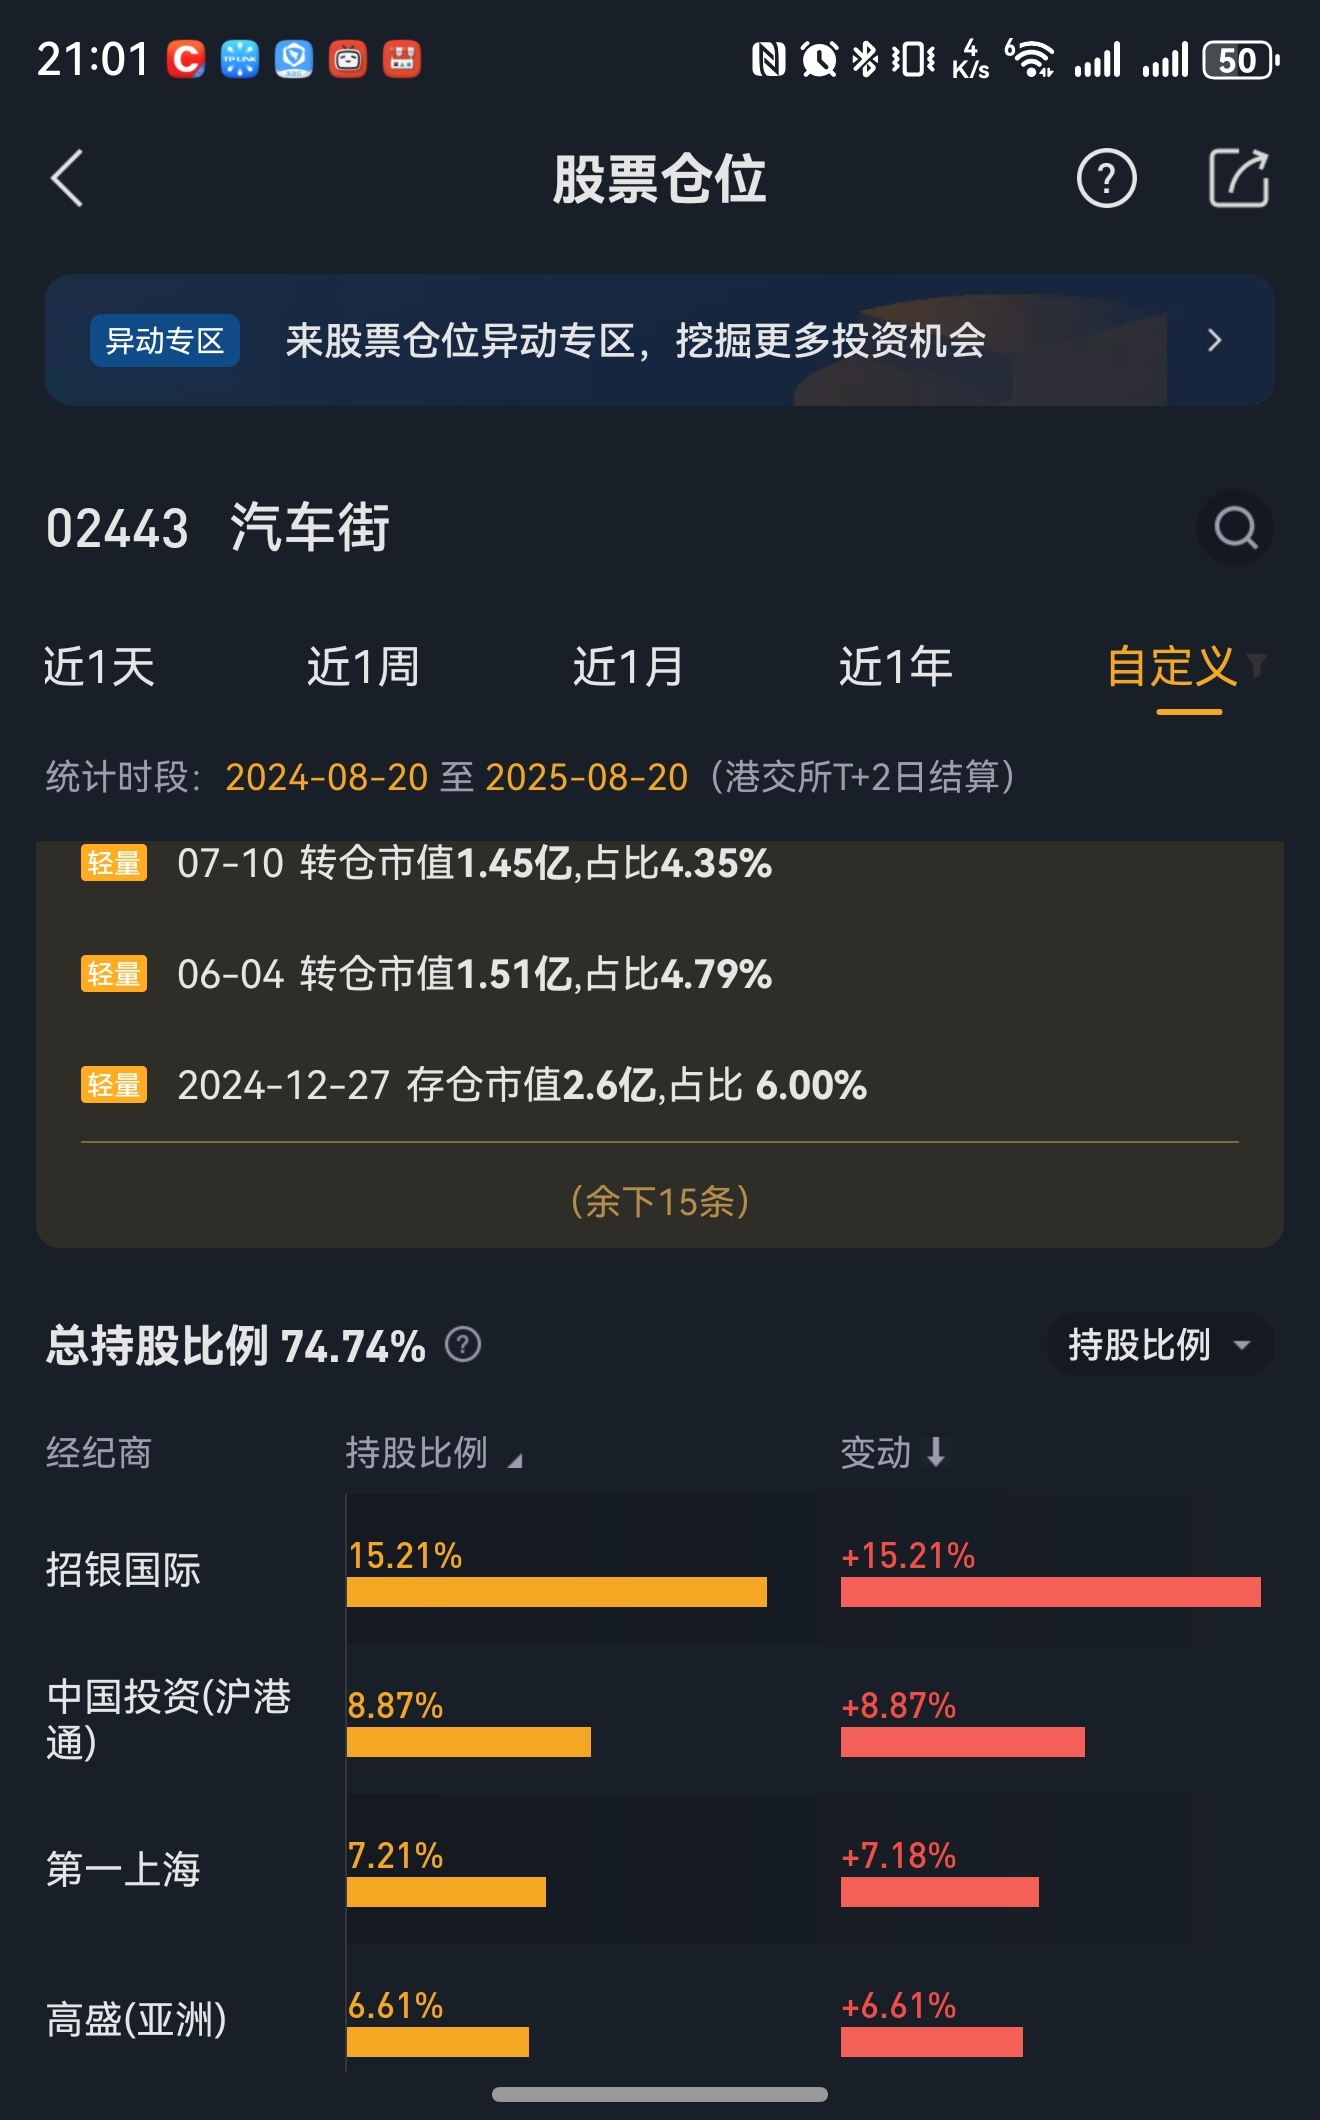Open 异动专区 banner chevron
Image resolution: width=1320 pixels, height=2120 pixels.
pos(1214,340)
